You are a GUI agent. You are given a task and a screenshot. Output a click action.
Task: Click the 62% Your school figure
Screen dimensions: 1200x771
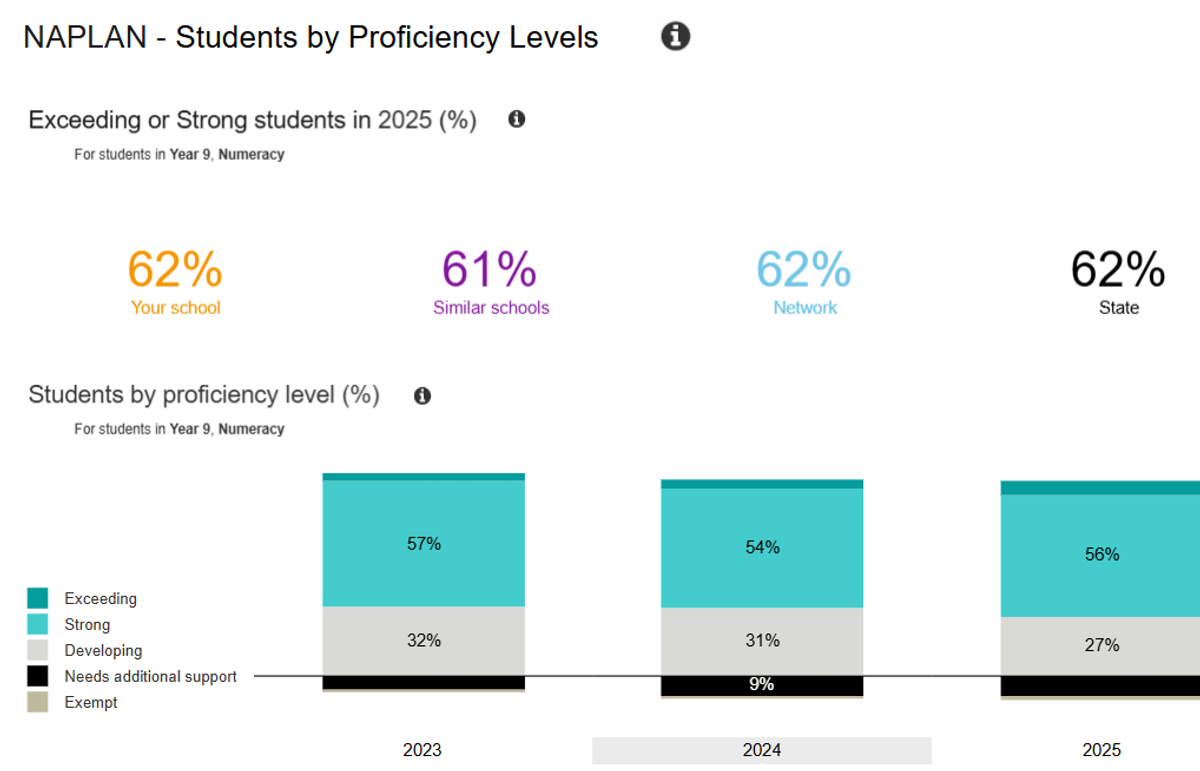click(x=175, y=270)
